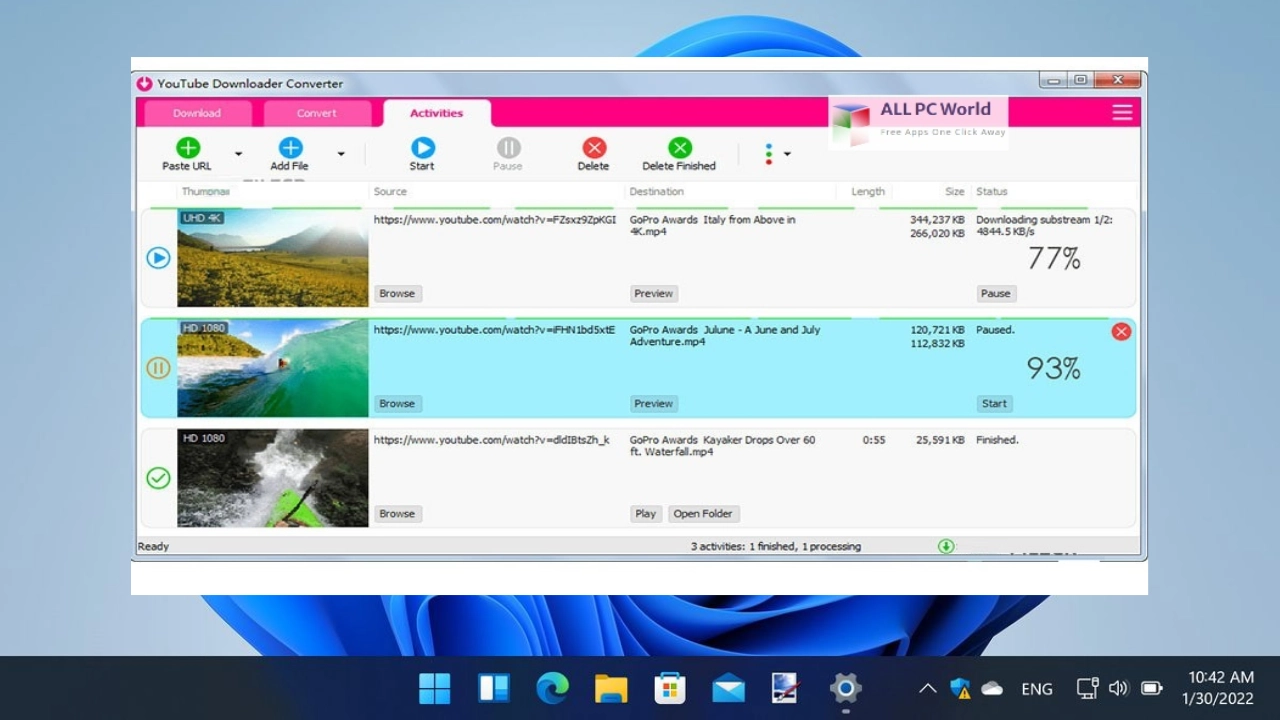Click the HD 1080 kayak waterfall thumbnail
The height and width of the screenshot is (720, 1280).
coord(273,478)
